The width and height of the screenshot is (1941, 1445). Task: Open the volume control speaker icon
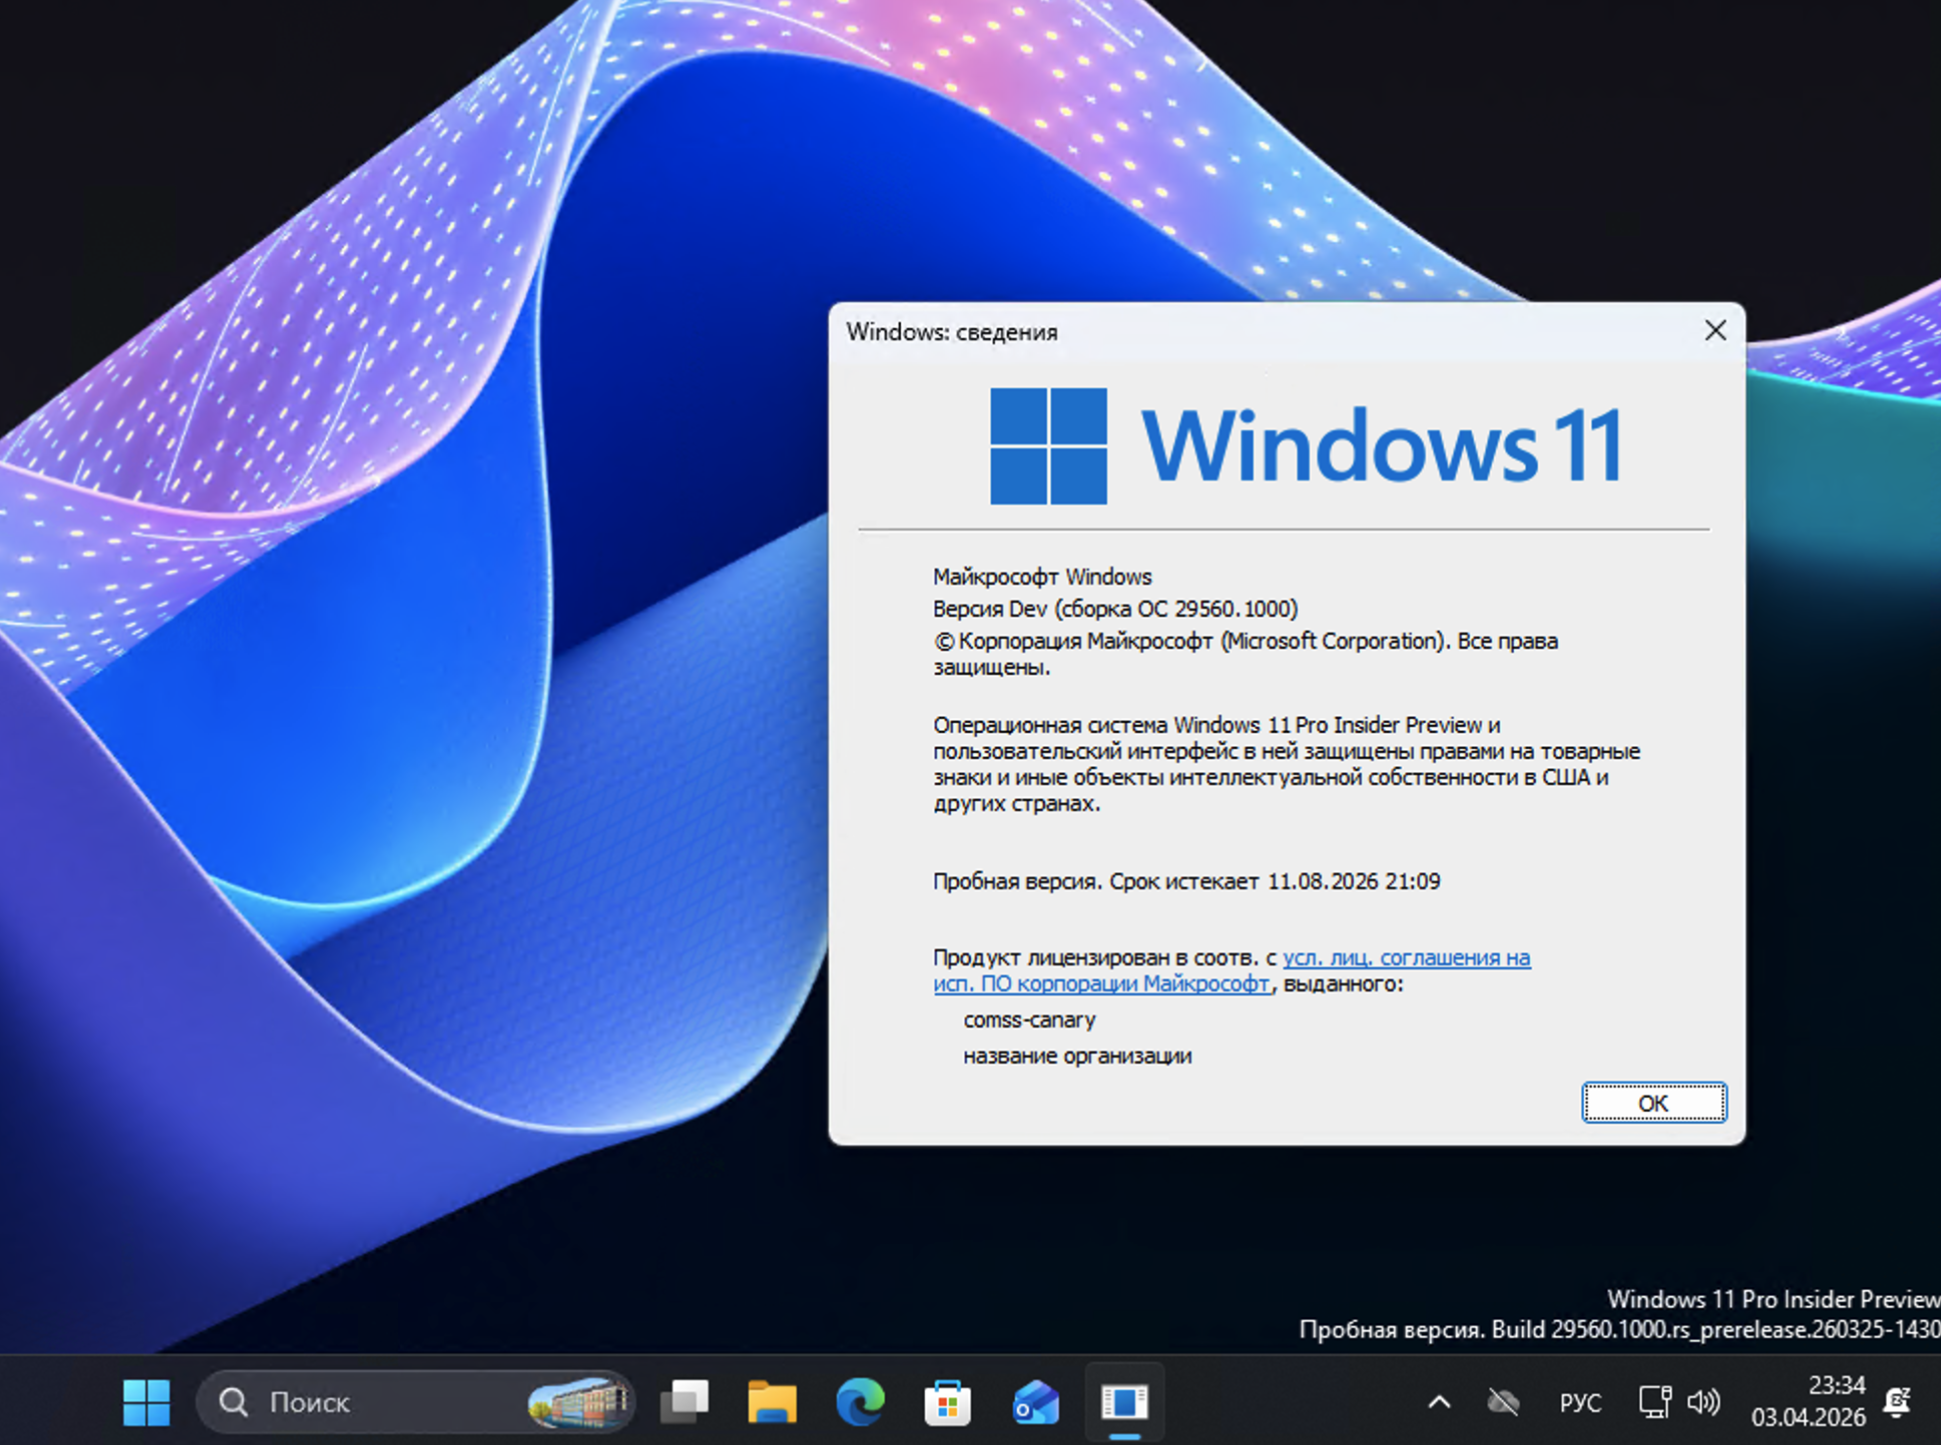pos(1703,1402)
